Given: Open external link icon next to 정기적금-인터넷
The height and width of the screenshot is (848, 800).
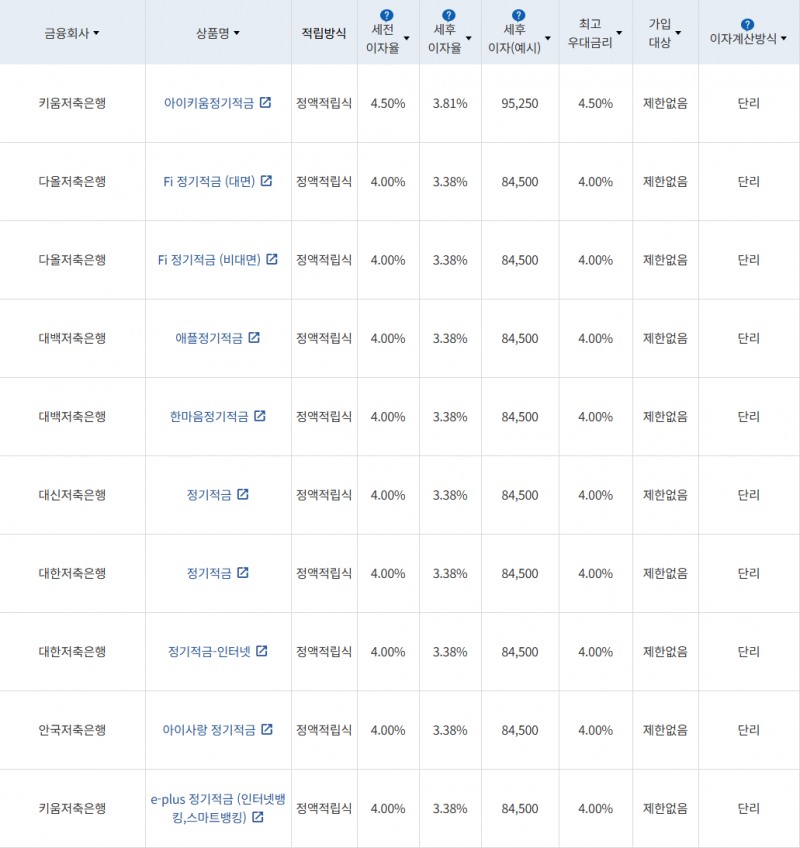Looking at the screenshot, I should 262,651.
